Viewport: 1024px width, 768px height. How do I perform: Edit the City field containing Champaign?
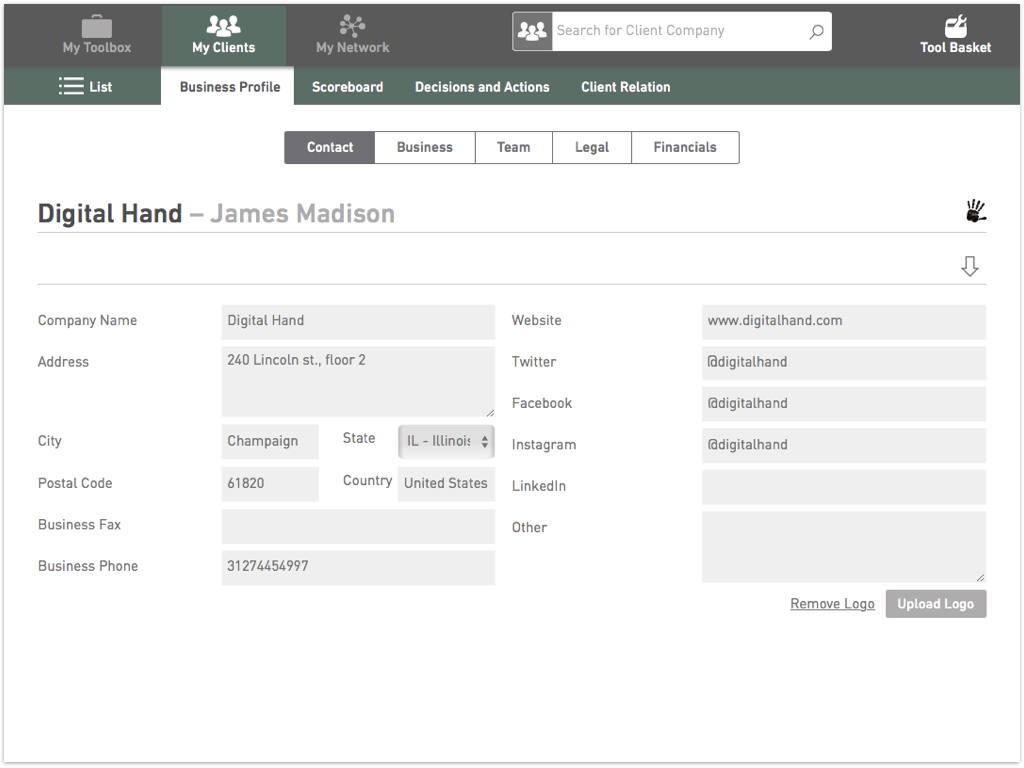click(x=270, y=441)
